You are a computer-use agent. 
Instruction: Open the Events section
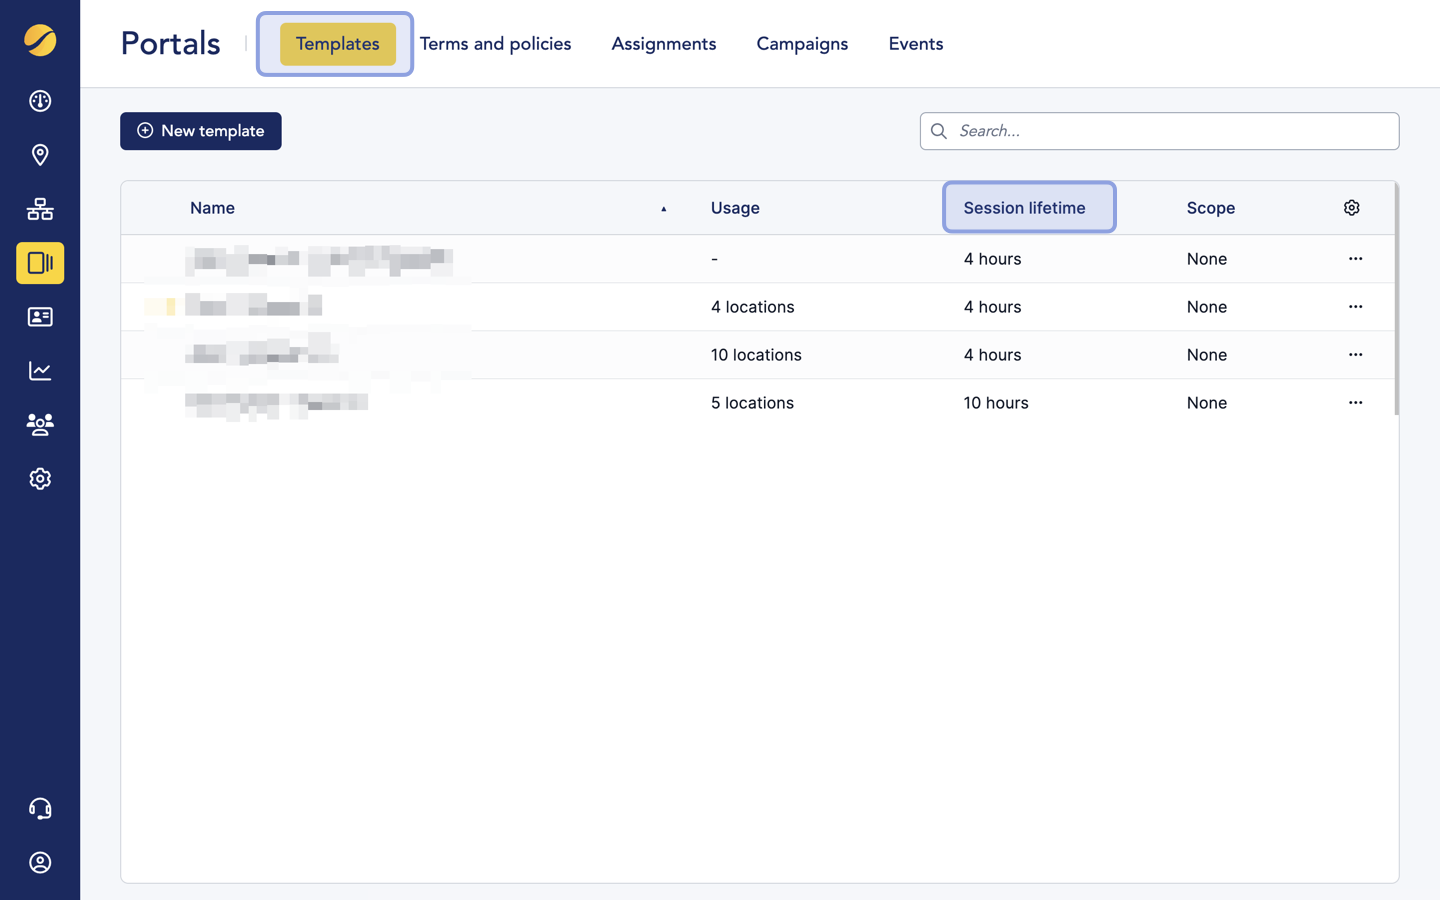tap(915, 44)
